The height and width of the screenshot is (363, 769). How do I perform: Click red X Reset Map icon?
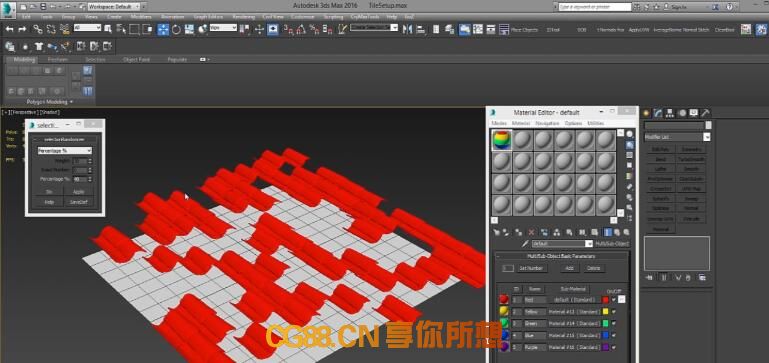(532, 233)
